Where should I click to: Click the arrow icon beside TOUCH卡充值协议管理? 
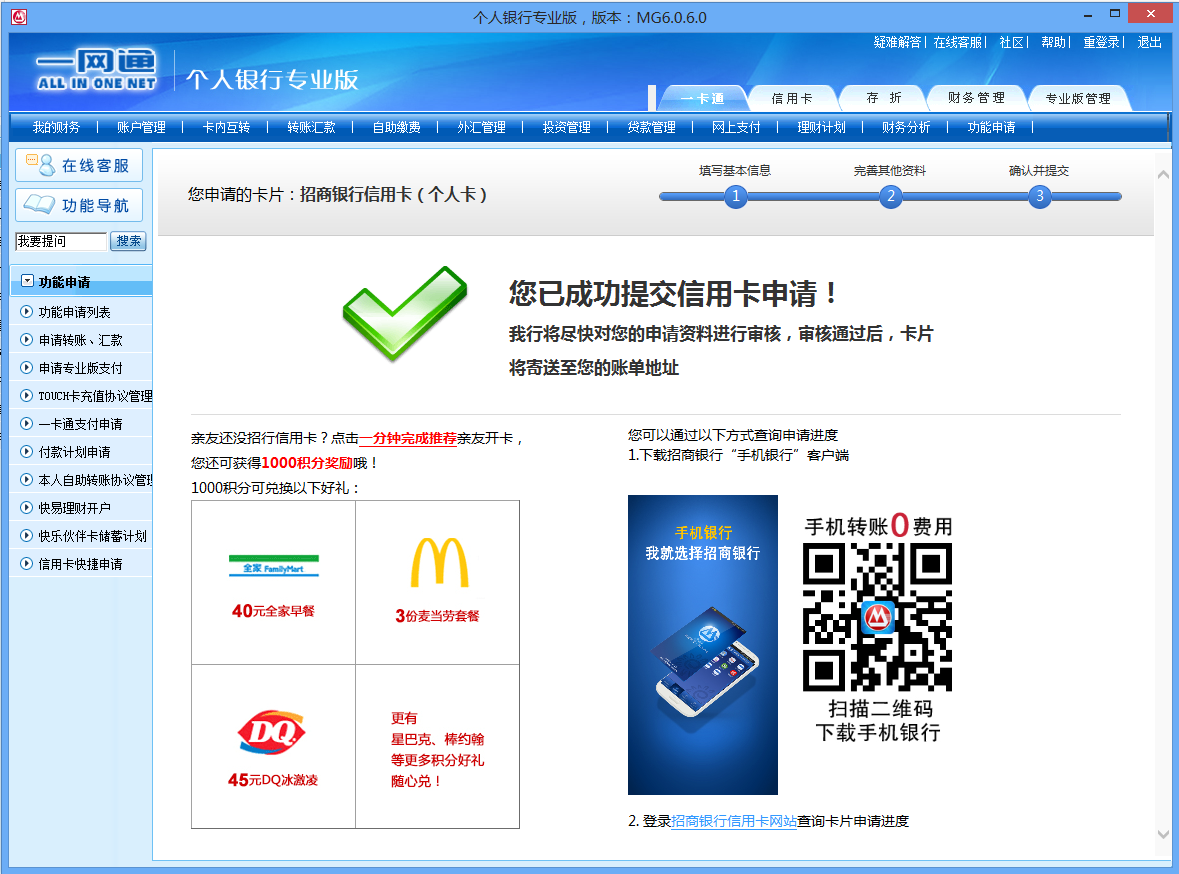[x=26, y=395]
